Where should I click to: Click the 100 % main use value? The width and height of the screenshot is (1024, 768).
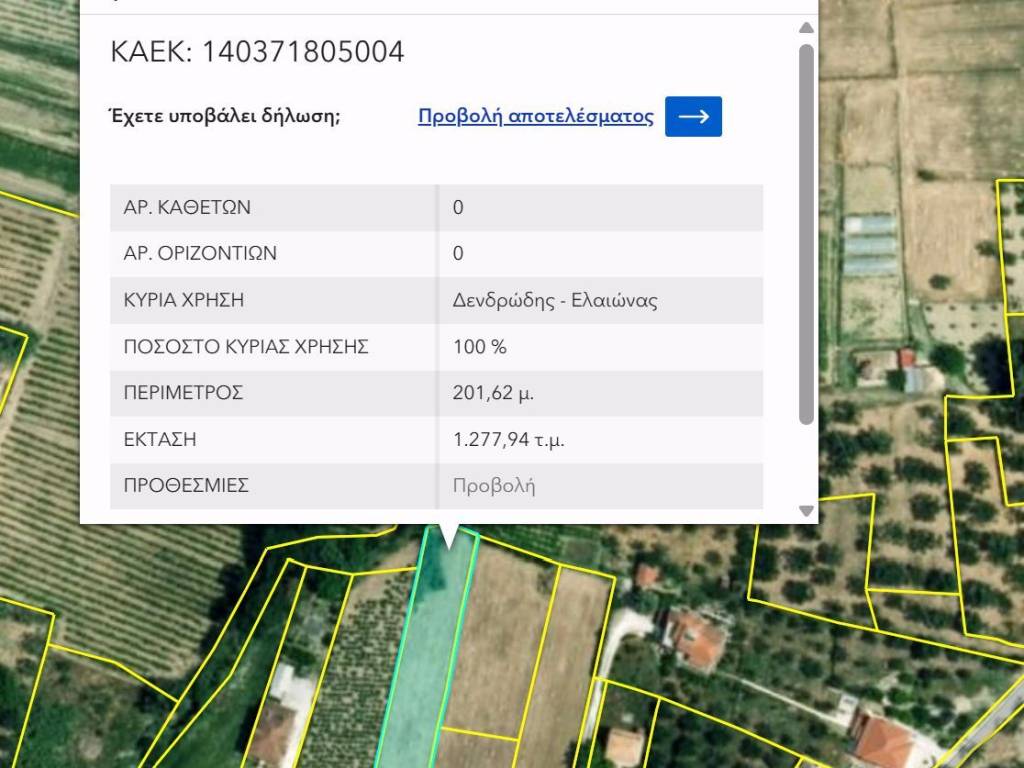[480, 347]
